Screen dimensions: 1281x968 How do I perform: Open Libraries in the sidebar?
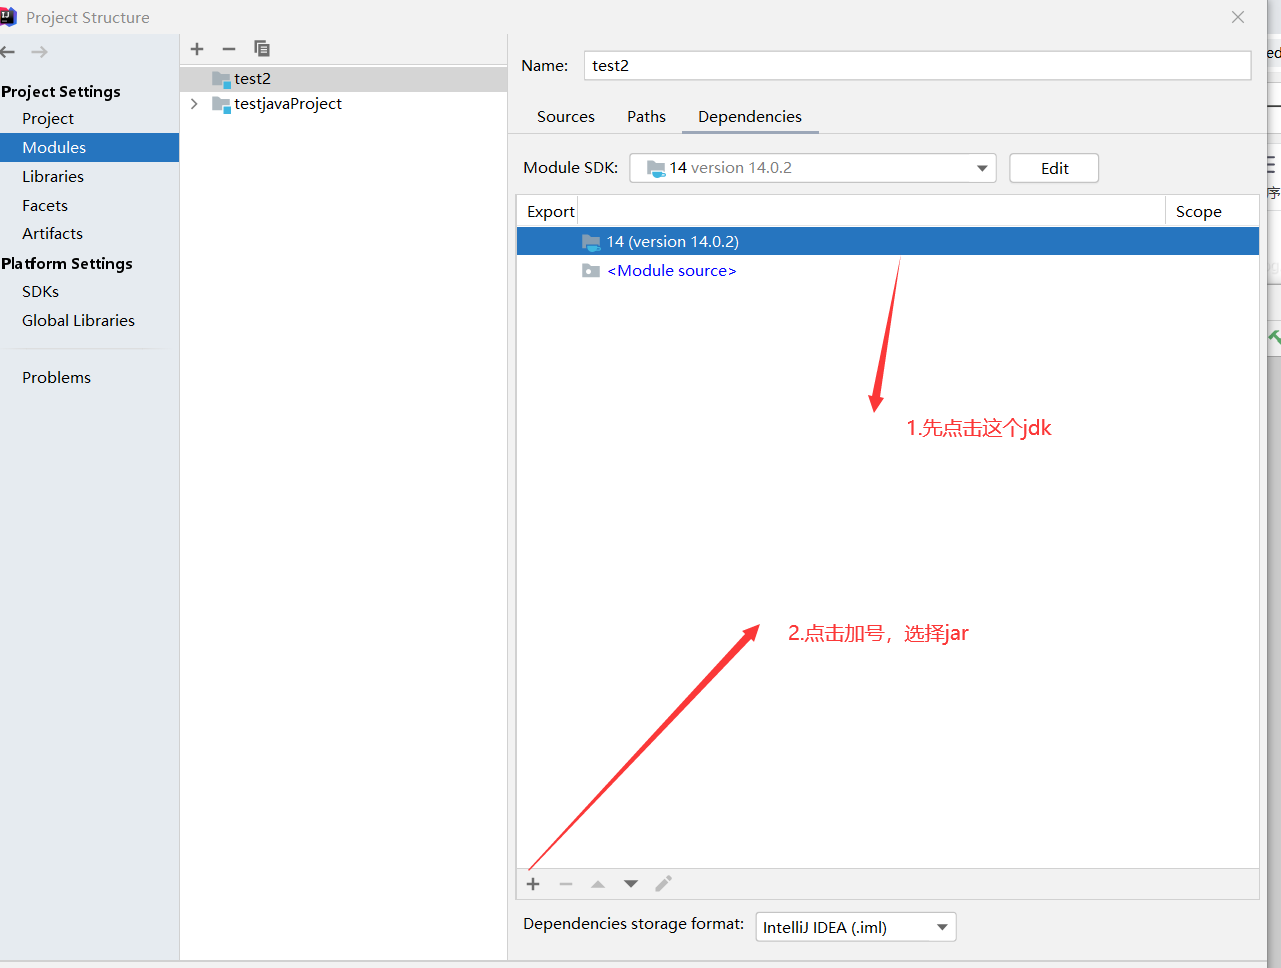pyautogui.click(x=53, y=177)
